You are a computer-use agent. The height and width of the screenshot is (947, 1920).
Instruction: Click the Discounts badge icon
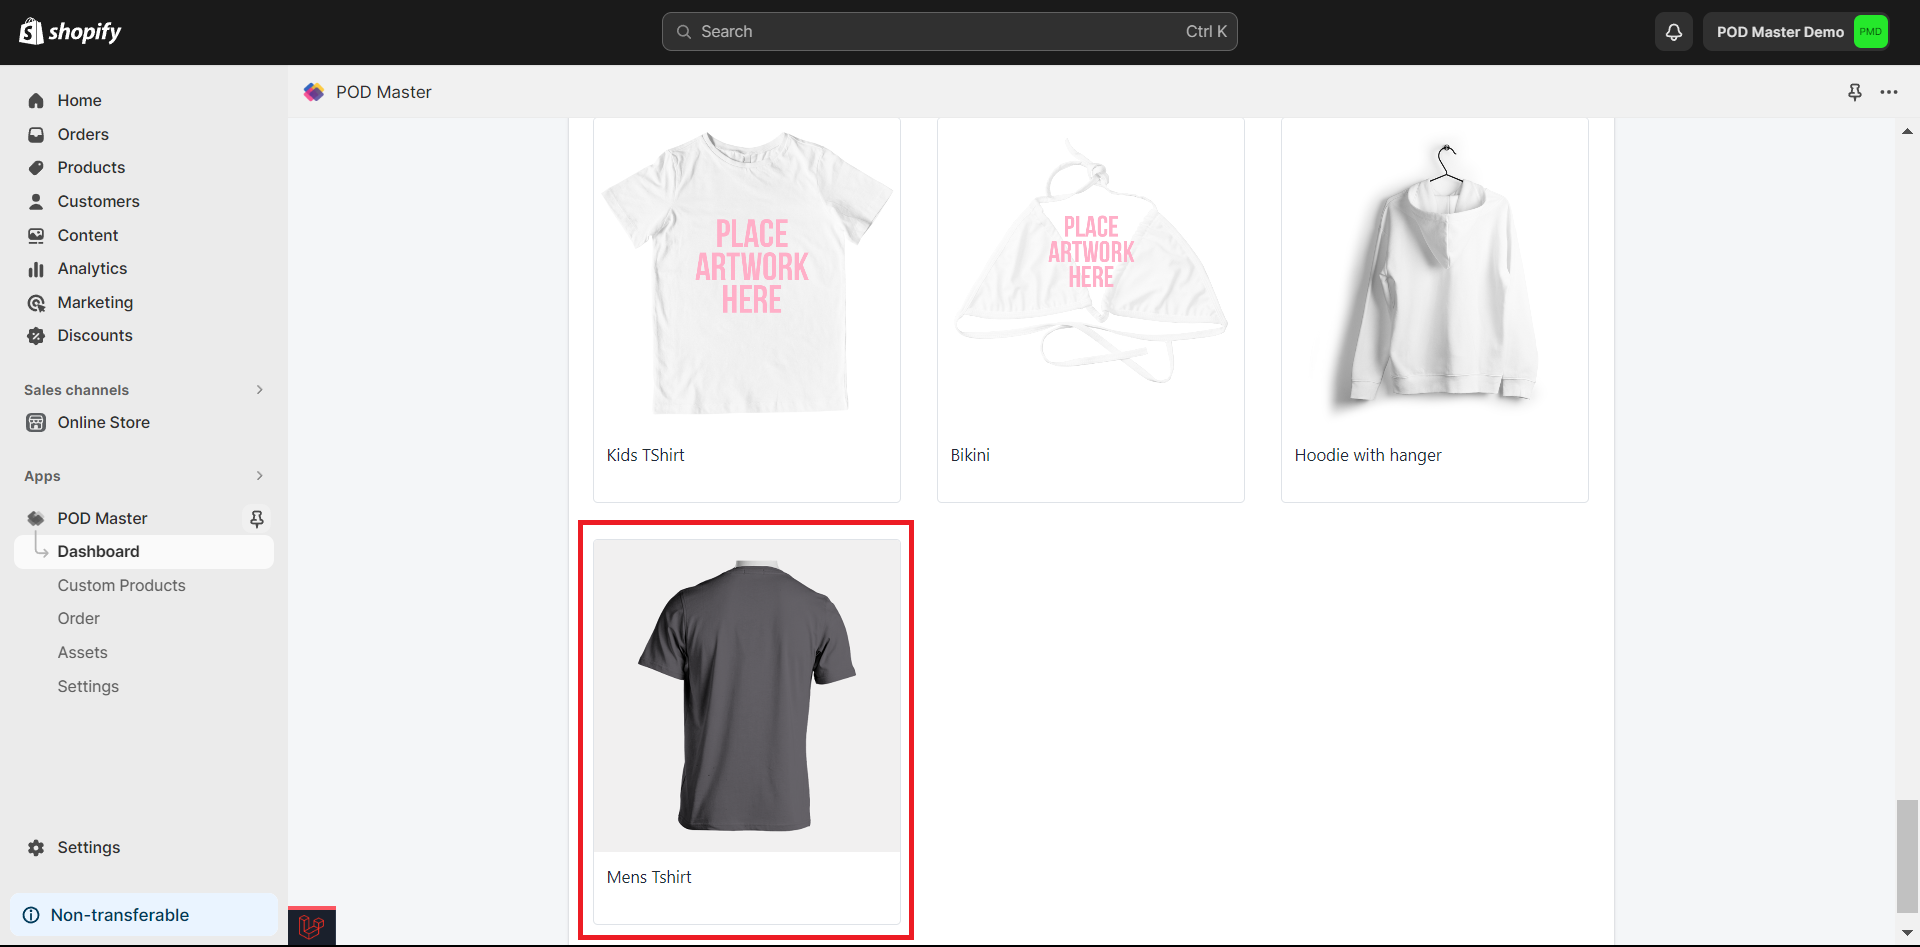coord(36,336)
